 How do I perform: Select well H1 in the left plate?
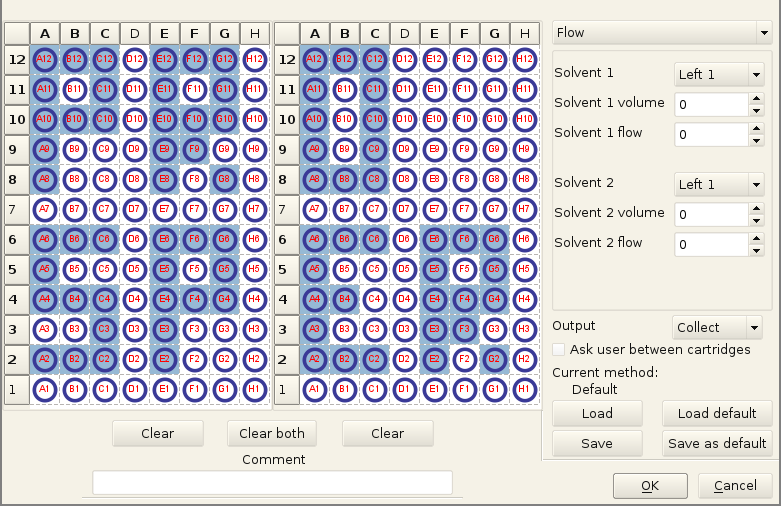(x=255, y=389)
